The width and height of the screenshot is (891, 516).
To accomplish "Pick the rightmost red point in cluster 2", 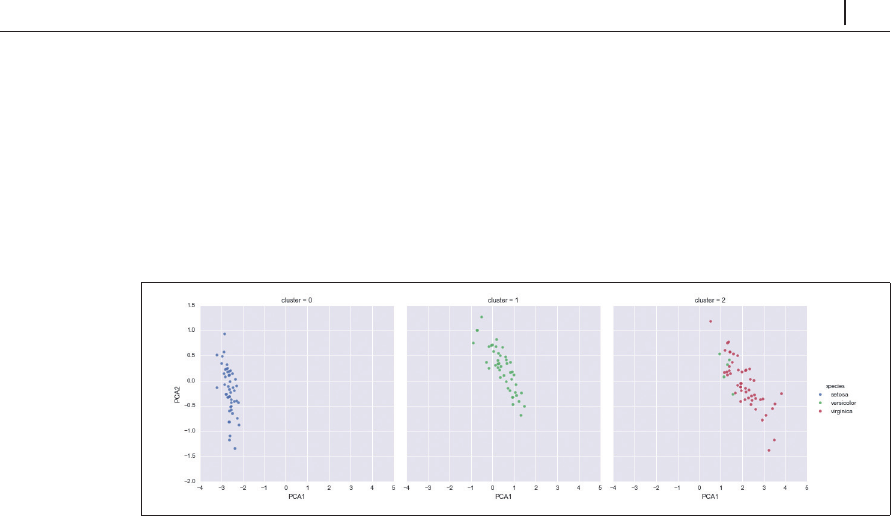I will 782,393.
